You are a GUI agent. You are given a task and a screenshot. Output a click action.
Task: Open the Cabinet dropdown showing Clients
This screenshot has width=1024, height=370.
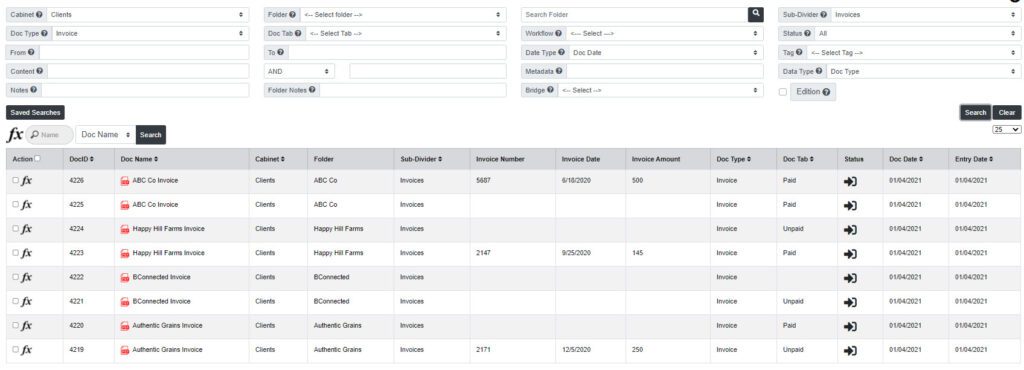point(148,14)
